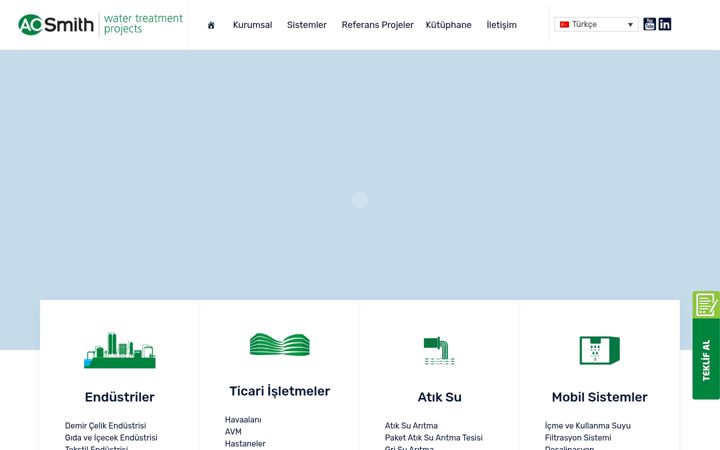Open the LinkedIn page icon
720x450 pixels.
[664, 24]
